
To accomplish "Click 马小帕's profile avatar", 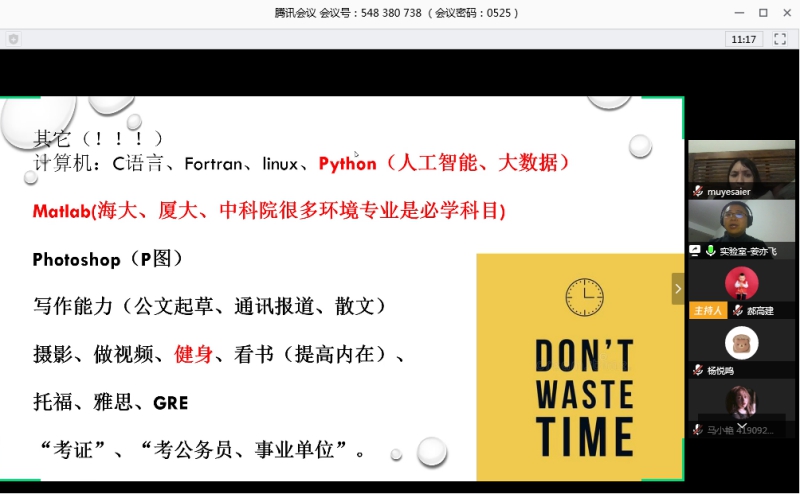I will (x=741, y=401).
